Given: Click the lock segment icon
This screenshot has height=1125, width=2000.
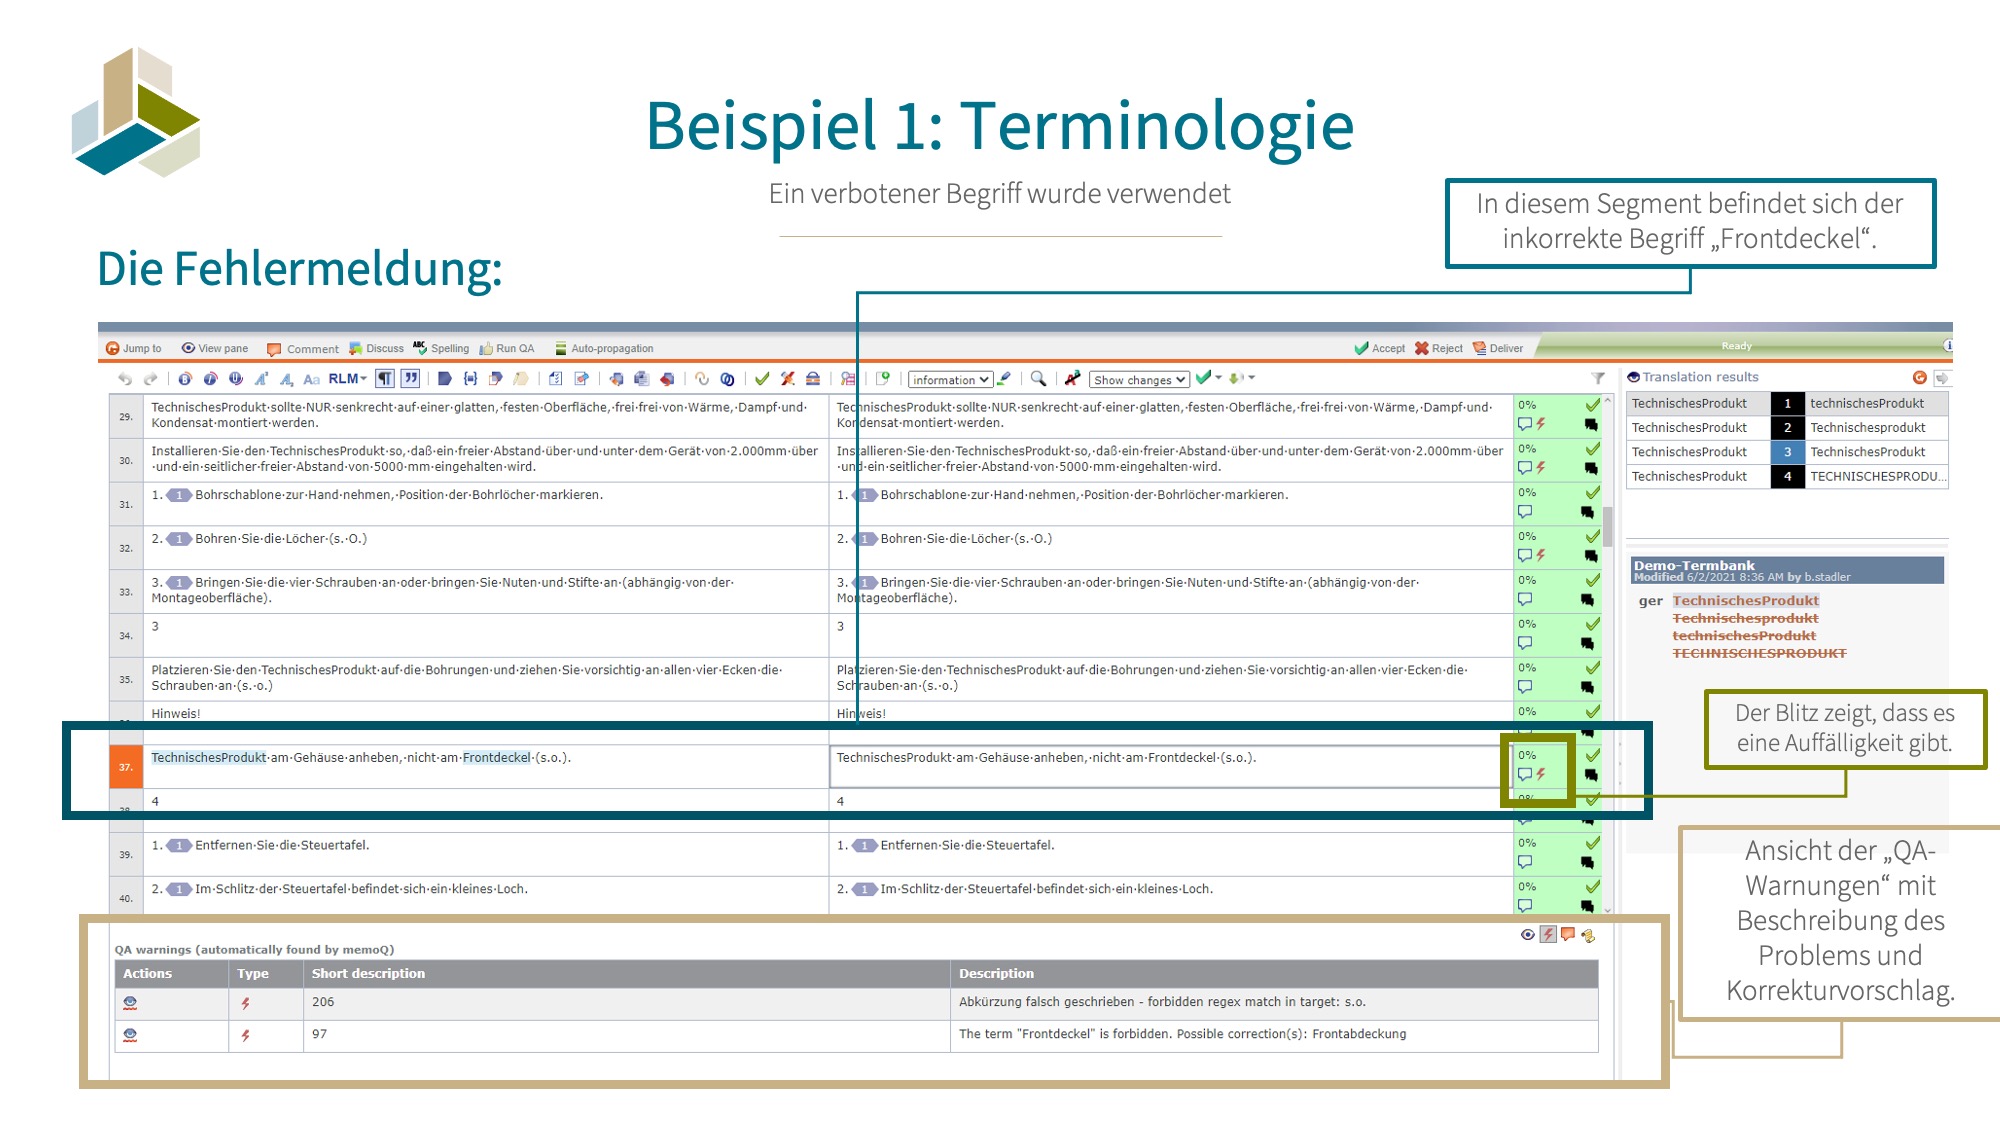Looking at the screenshot, I should [813, 379].
